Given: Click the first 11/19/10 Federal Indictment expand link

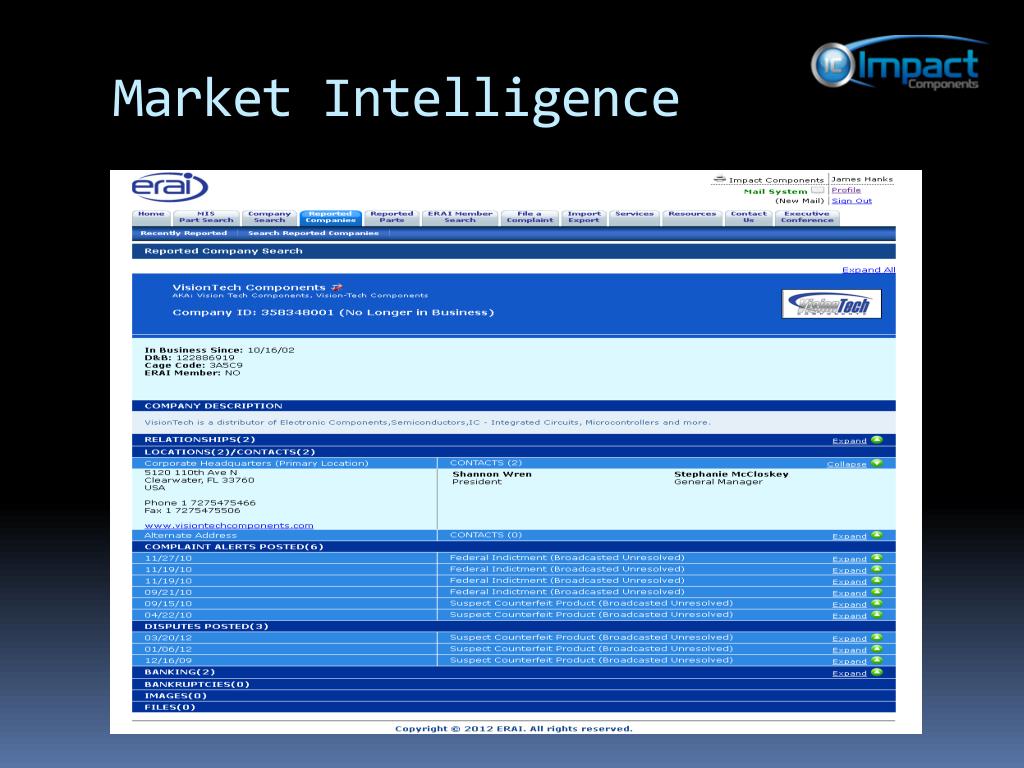Looking at the screenshot, I should (849, 570).
